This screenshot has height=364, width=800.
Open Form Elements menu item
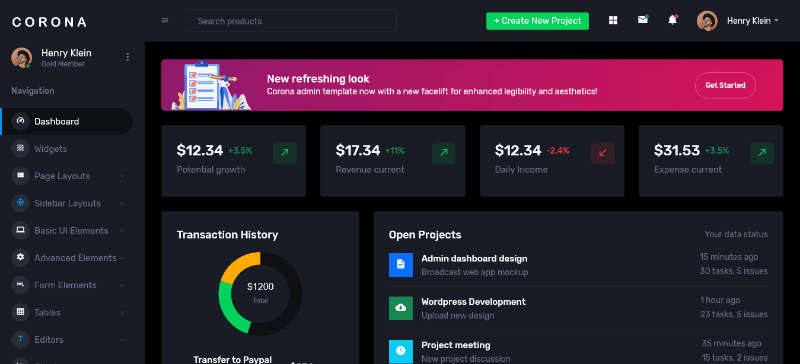click(x=66, y=285)
